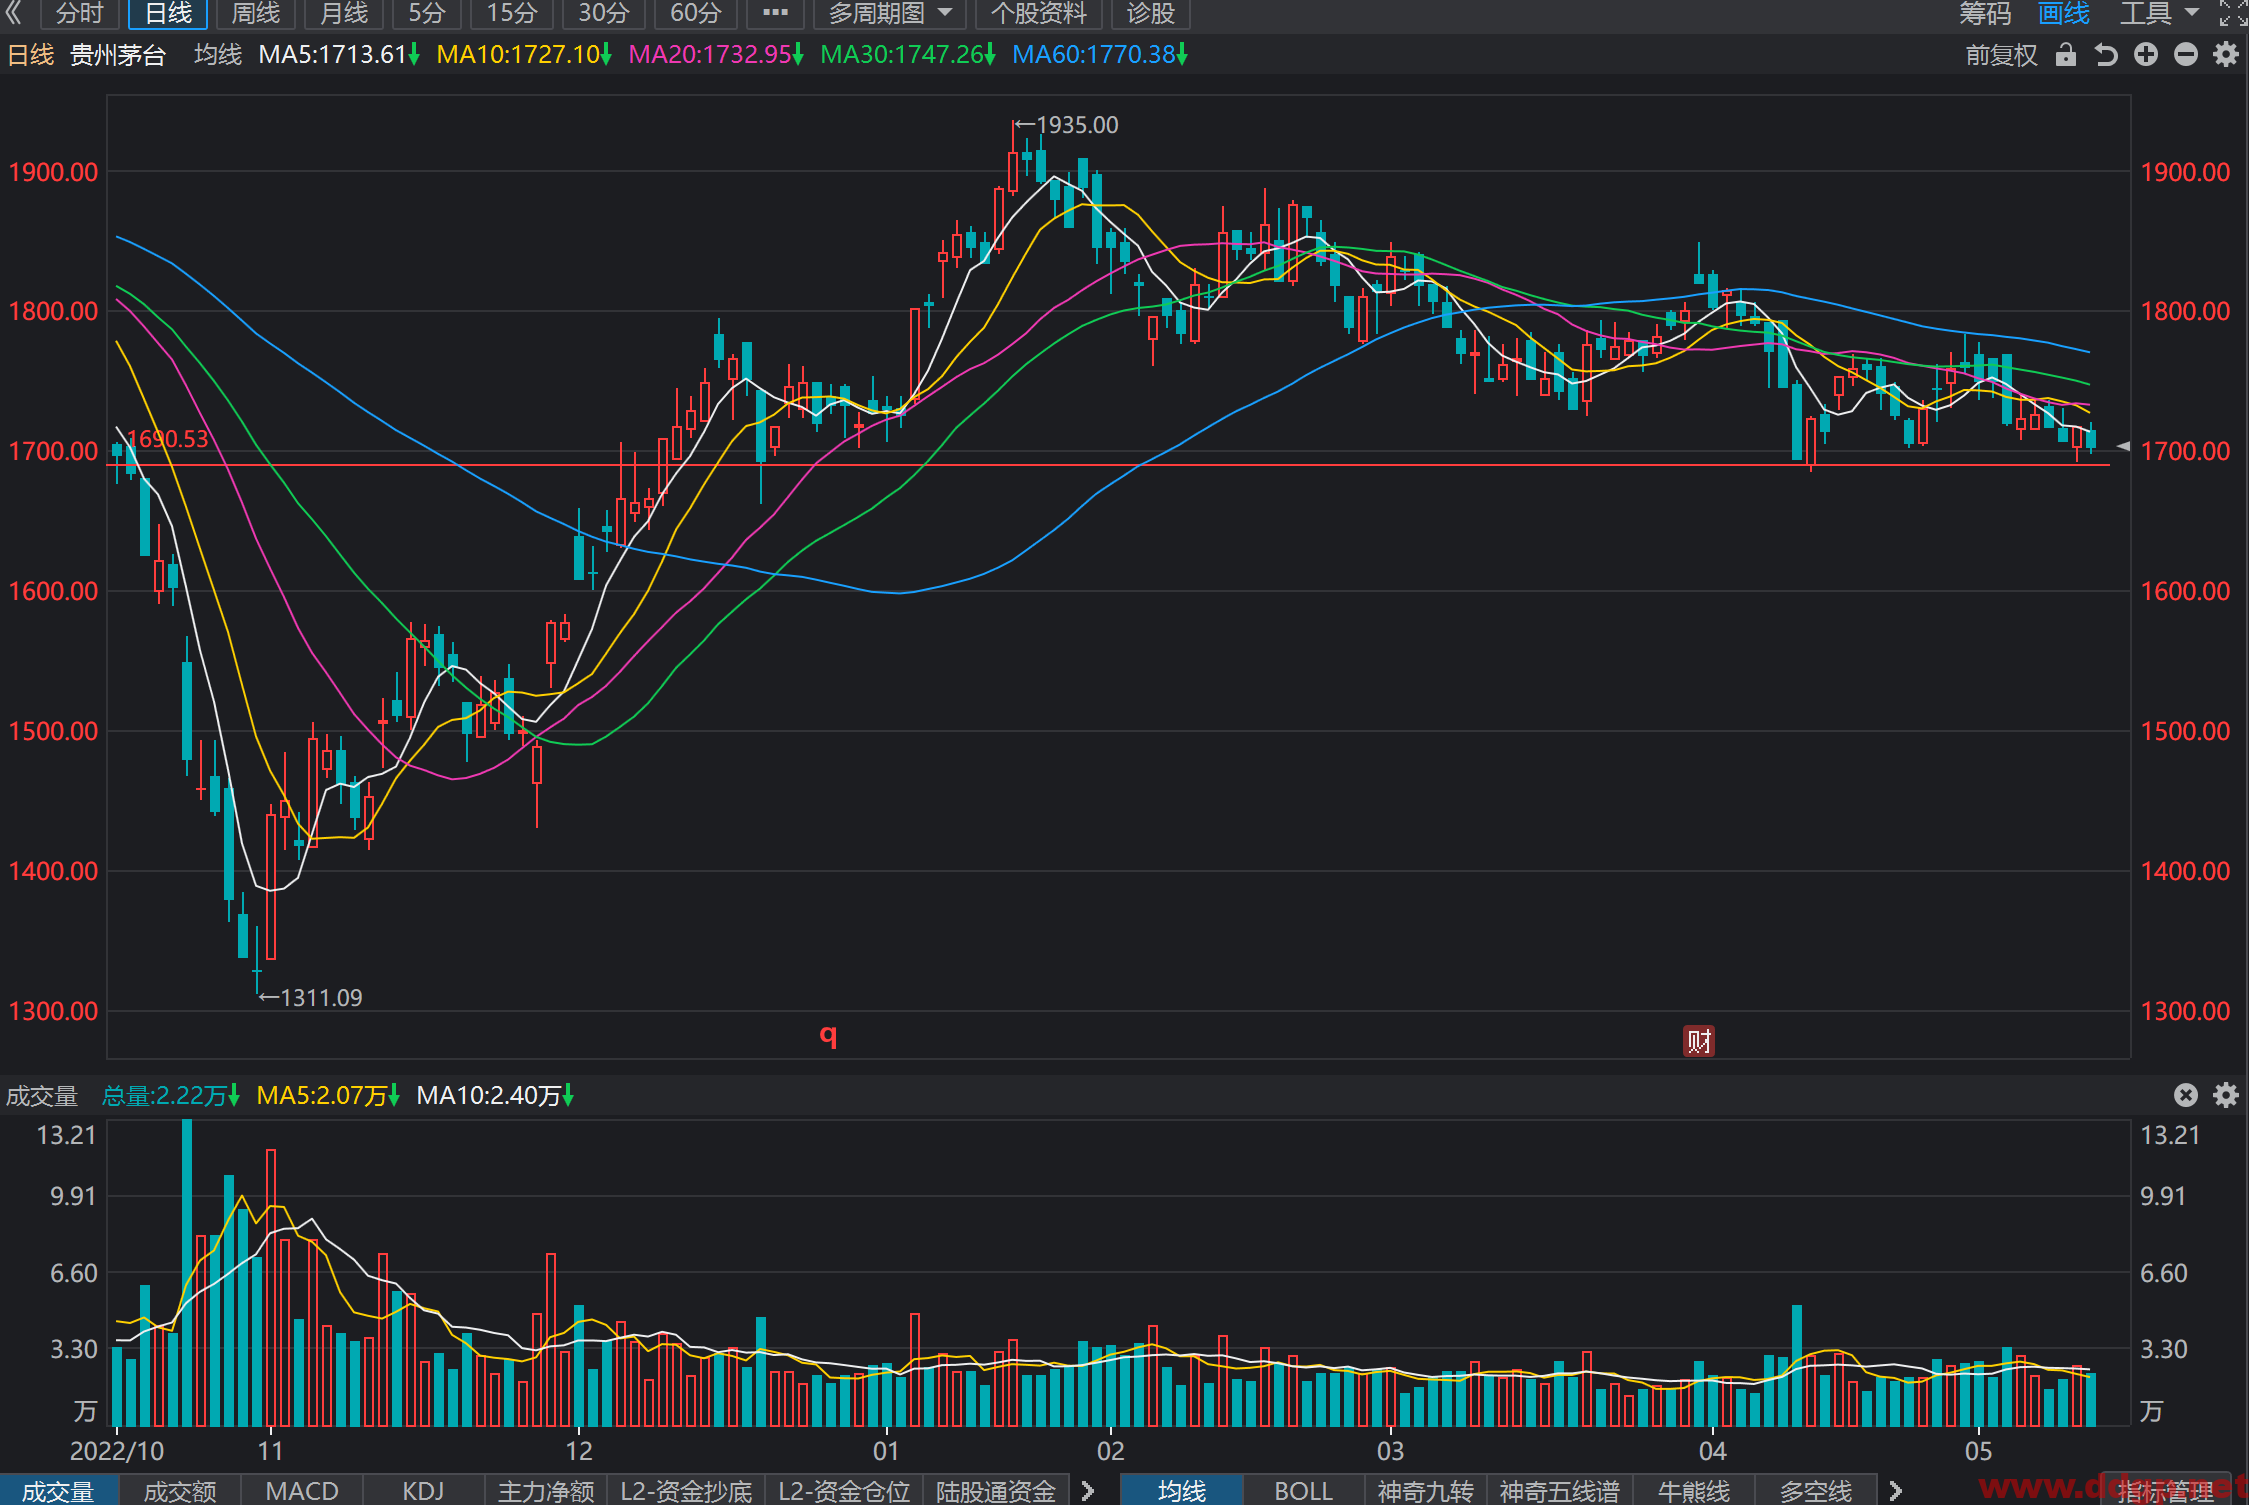2249x1505 pixels.
Task: Select the MACD indicator tab
Action: pyautogui.click(x=302, y=1491)
